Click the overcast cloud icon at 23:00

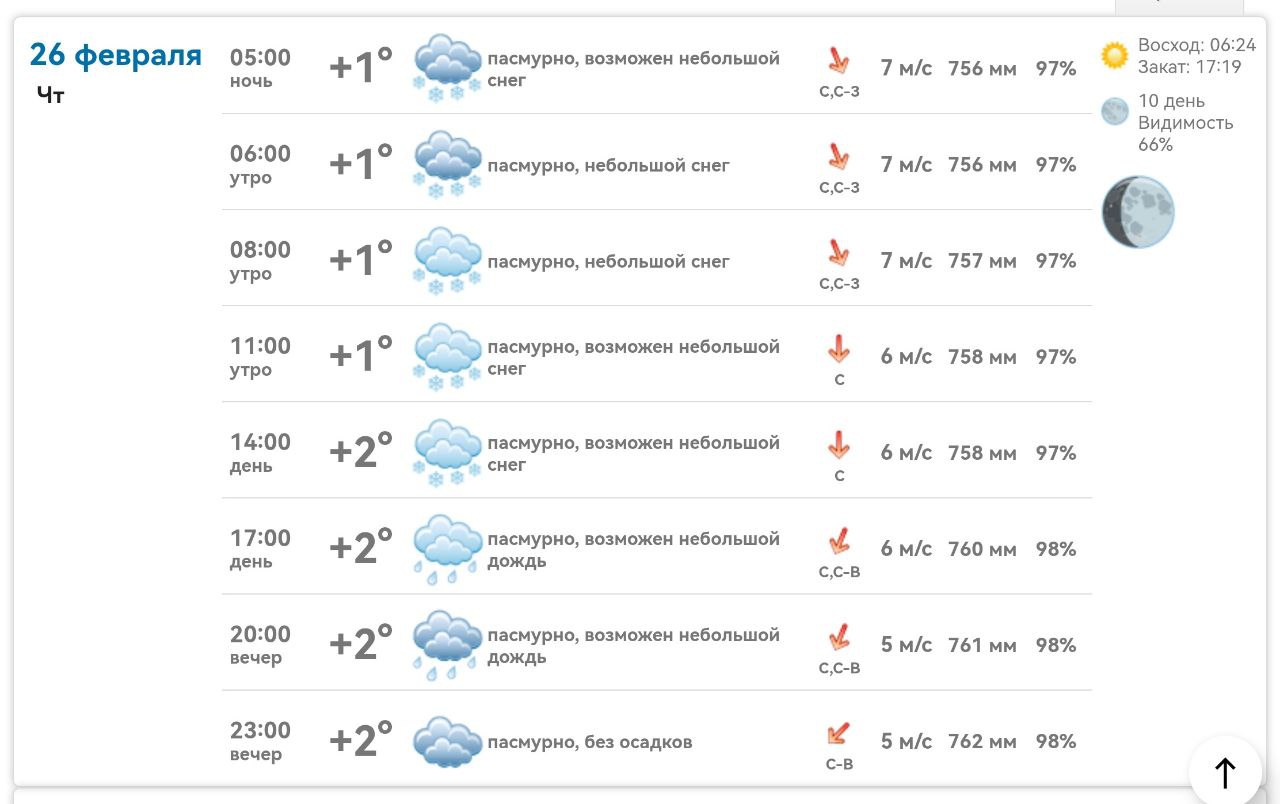447,741
